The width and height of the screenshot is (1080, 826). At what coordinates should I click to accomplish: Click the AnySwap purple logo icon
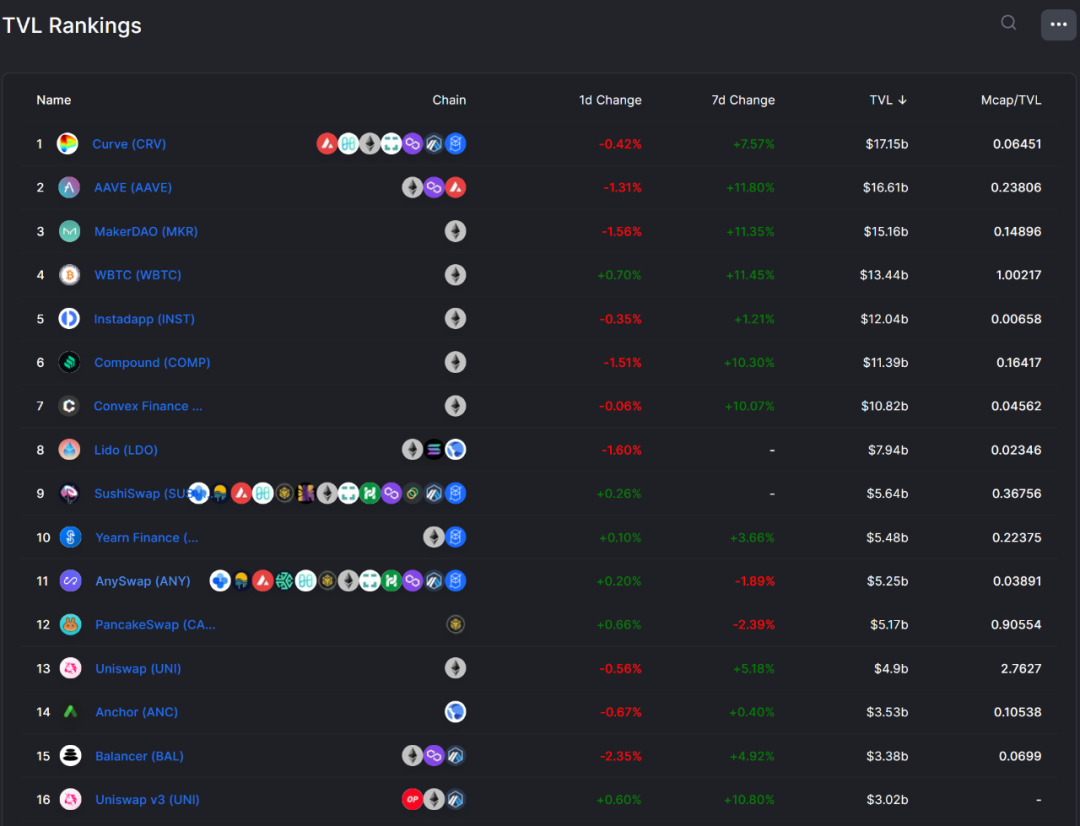click(70, 581)
